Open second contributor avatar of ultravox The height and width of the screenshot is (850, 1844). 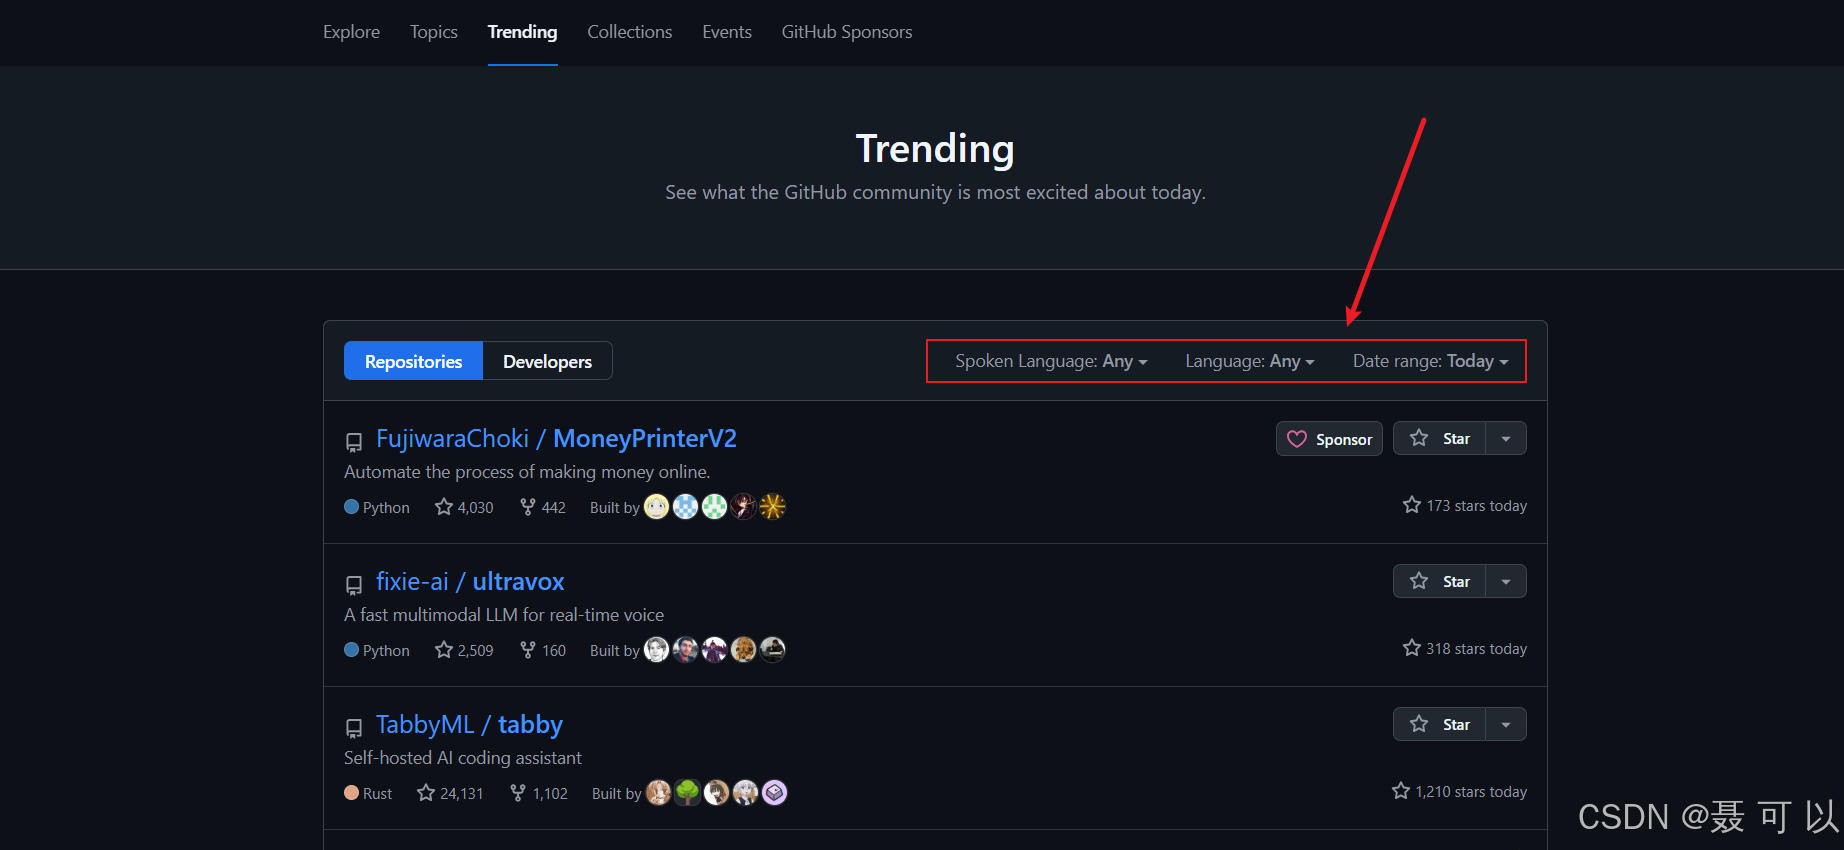(685, 650)
